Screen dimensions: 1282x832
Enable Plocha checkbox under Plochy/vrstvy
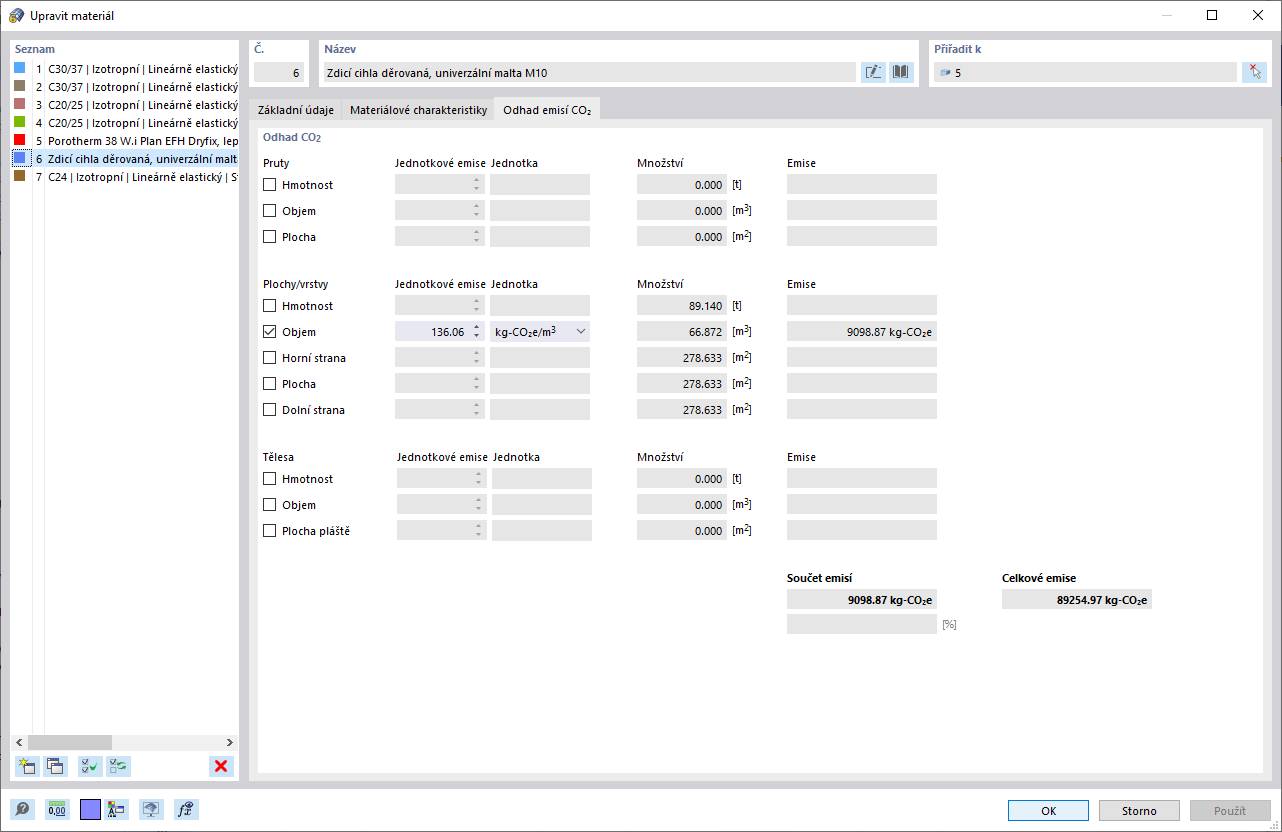tap(269, 384)
